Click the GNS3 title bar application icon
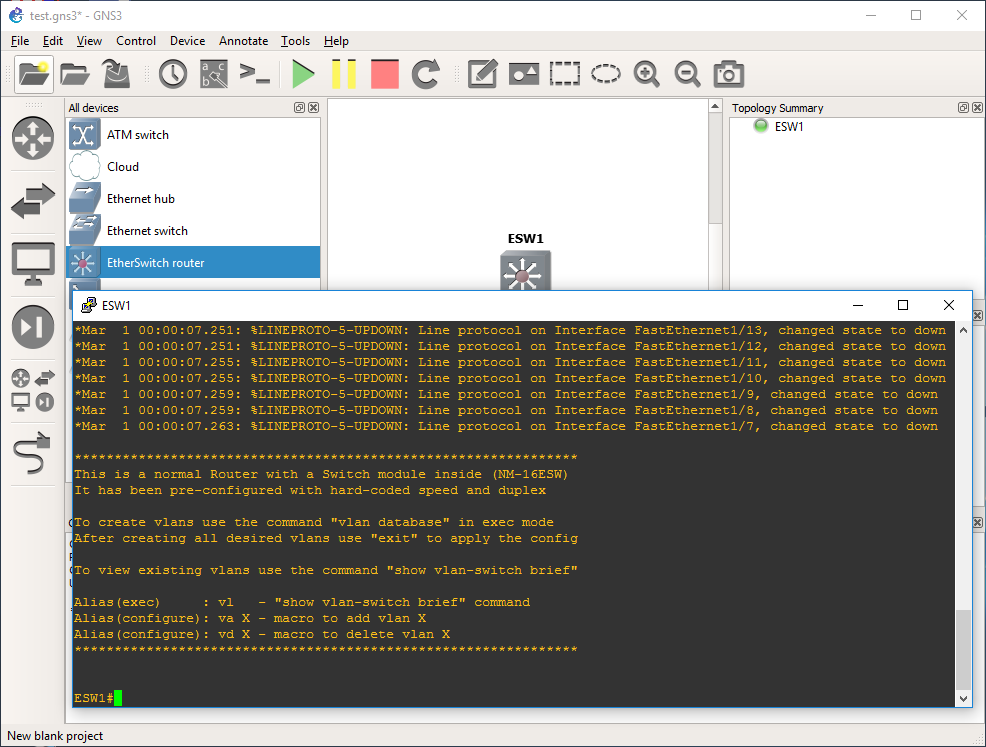This screenshot has height=747, width=986. click(x=16, y=15)
